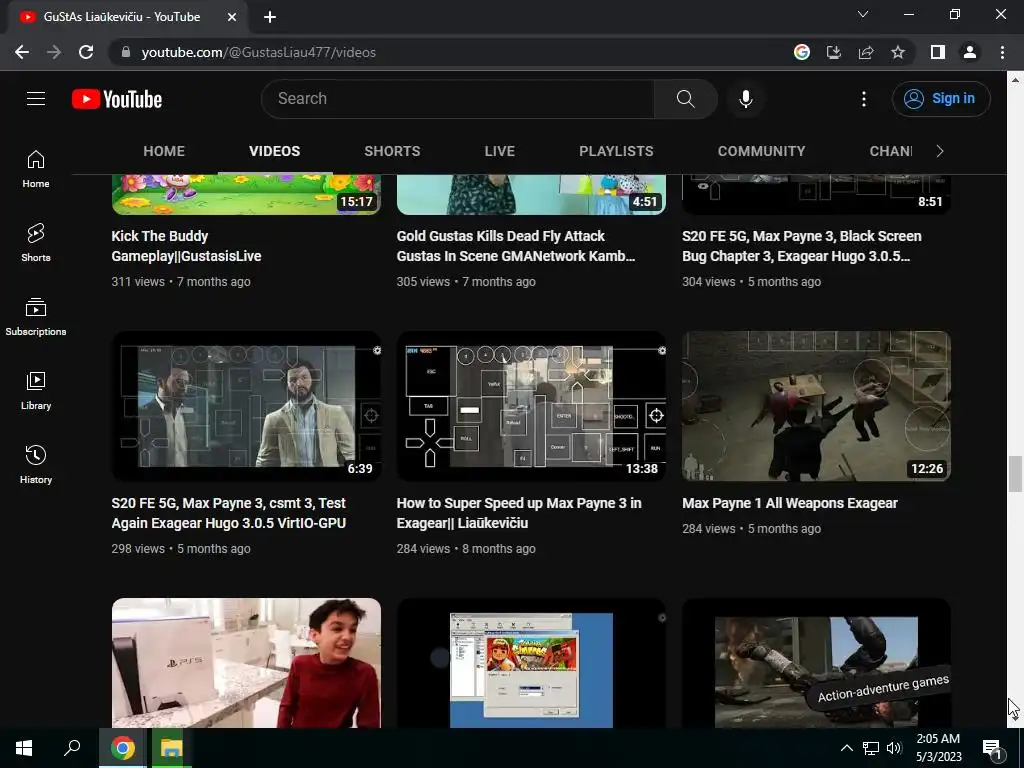Open S20 FE 5G Black Screen Bug title
1024x768 pixels.
tap(801, 246)
